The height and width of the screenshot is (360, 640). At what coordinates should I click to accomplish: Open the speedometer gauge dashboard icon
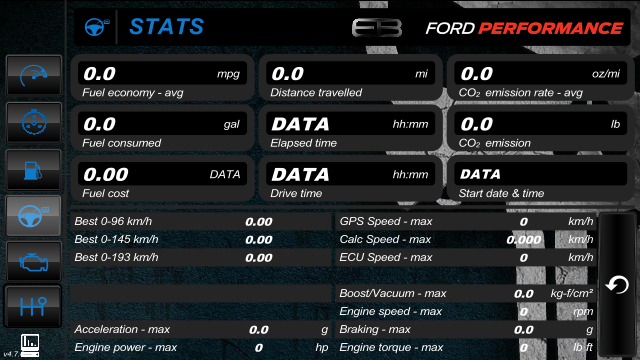(x=34, y=76)
